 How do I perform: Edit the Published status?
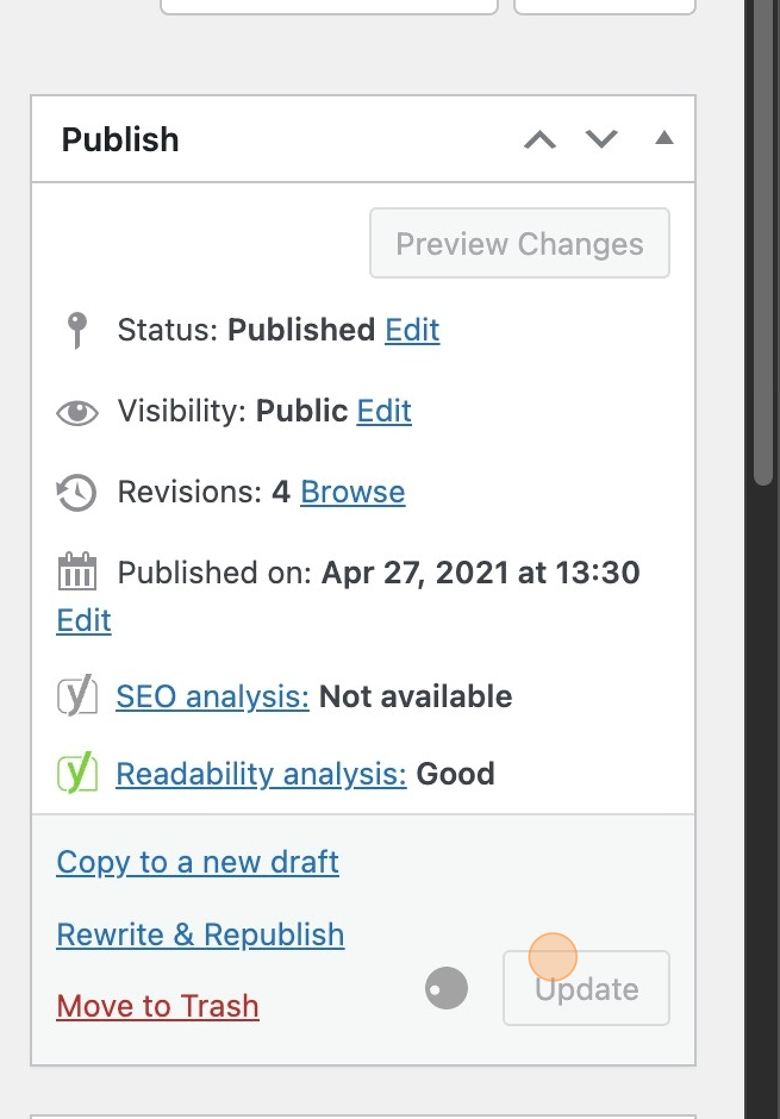tap(412, 330)
